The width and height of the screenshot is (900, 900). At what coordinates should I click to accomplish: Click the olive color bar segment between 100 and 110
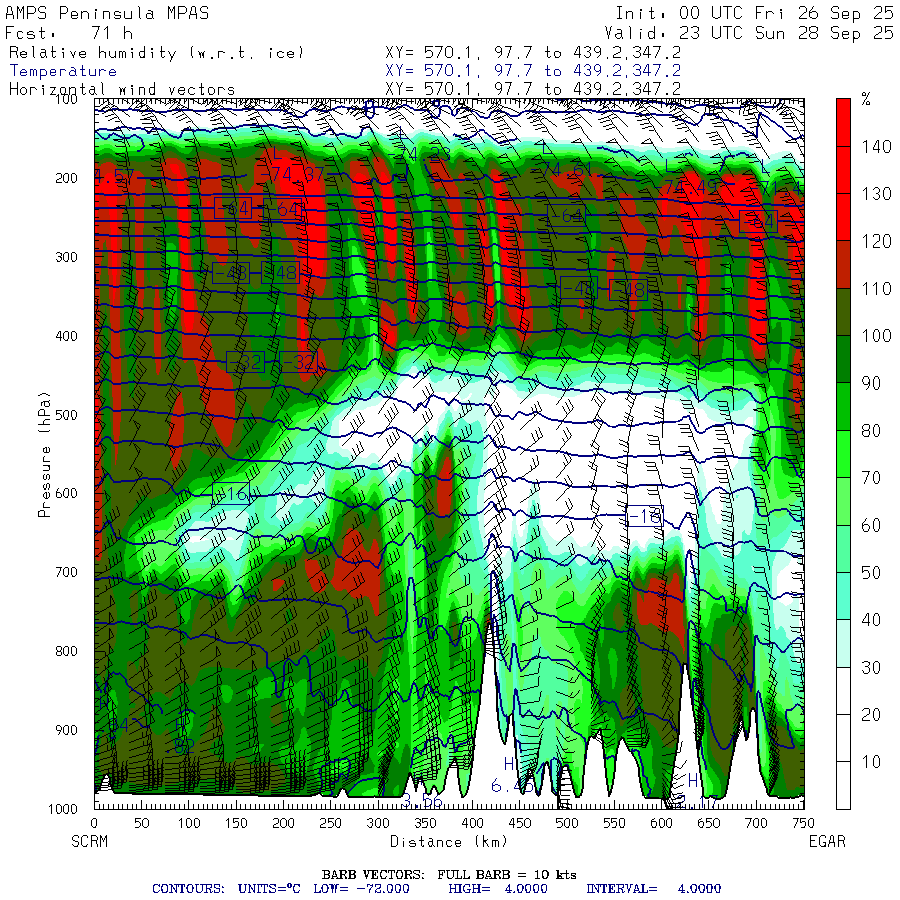(x=843, y=312)
